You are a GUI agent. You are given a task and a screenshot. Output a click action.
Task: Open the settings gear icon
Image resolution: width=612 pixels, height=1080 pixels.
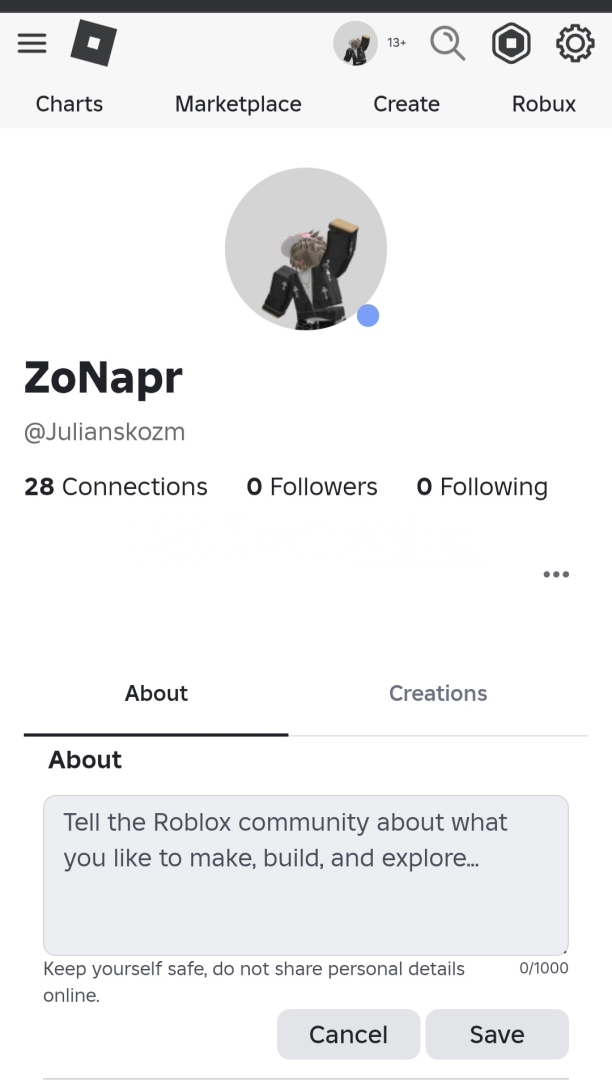click(x=575, y=44)
